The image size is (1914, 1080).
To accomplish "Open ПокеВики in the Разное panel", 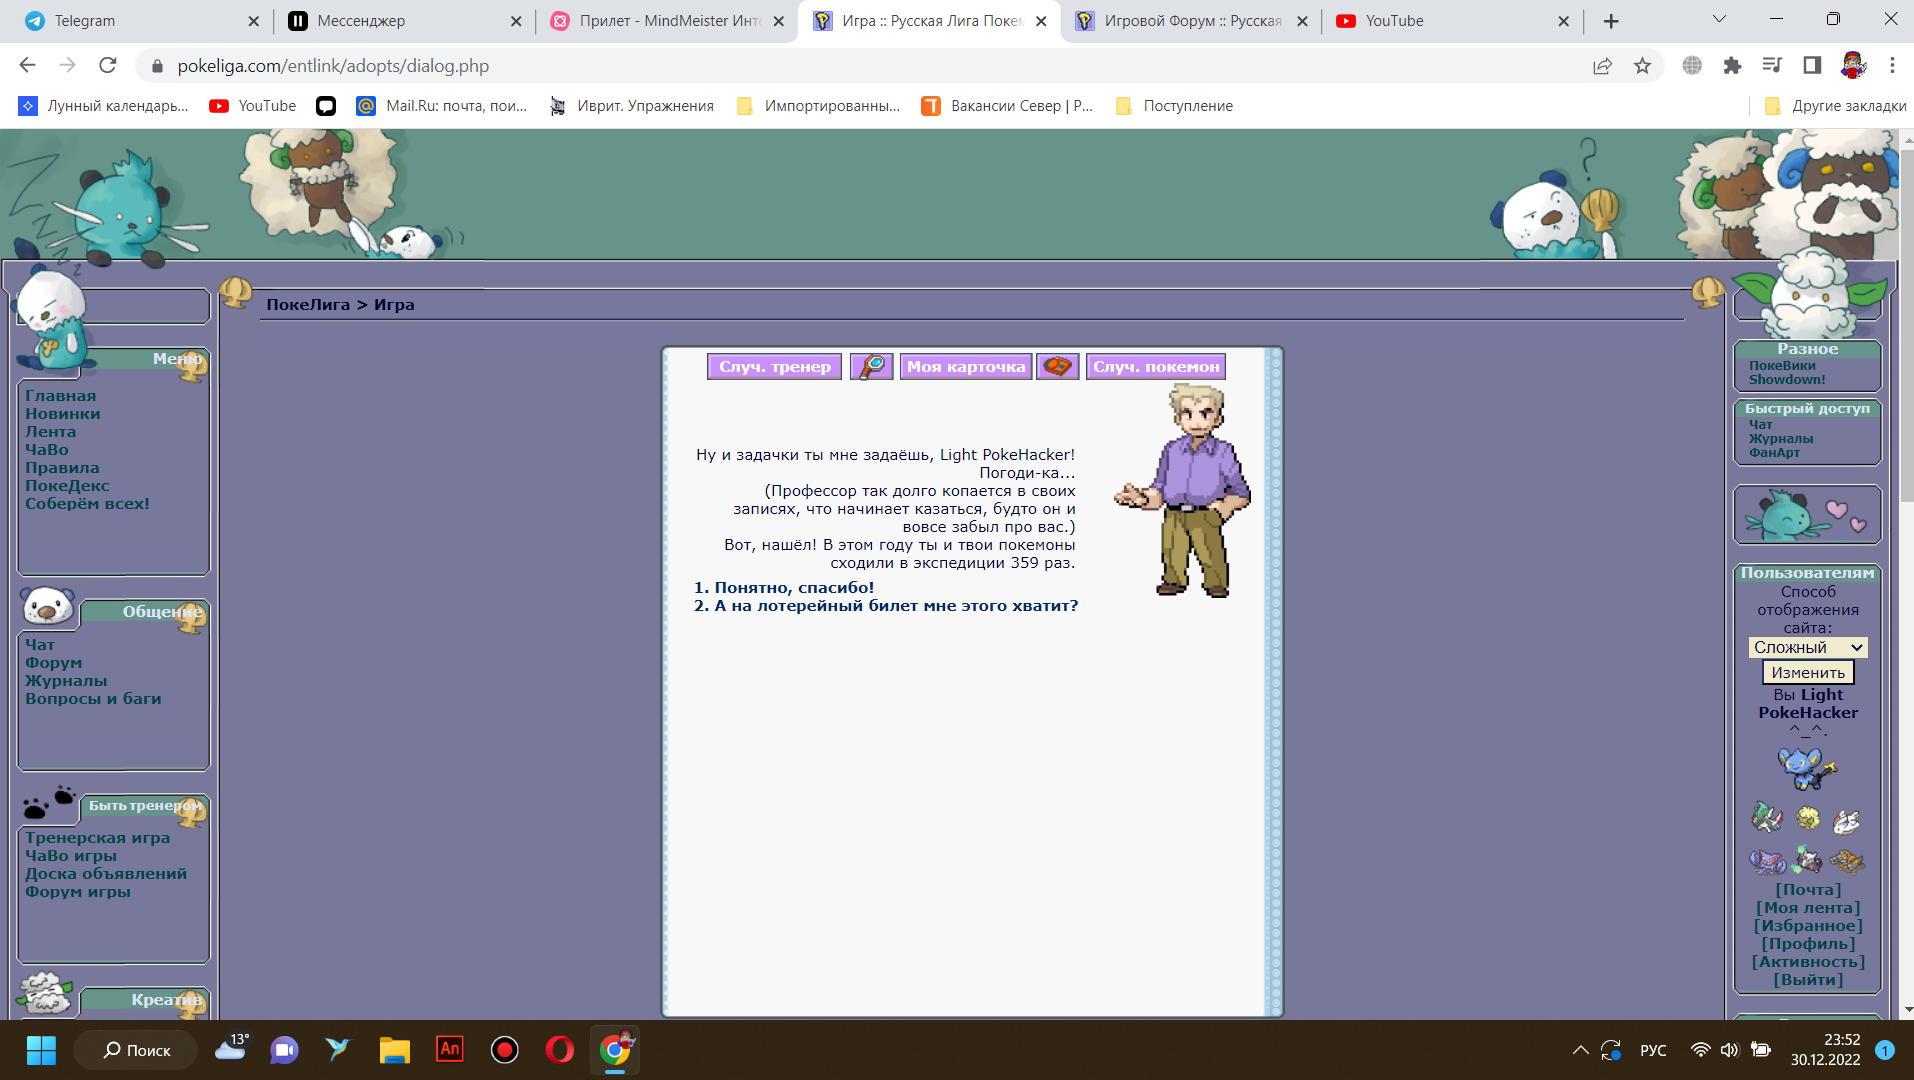I will (1782, 366).
